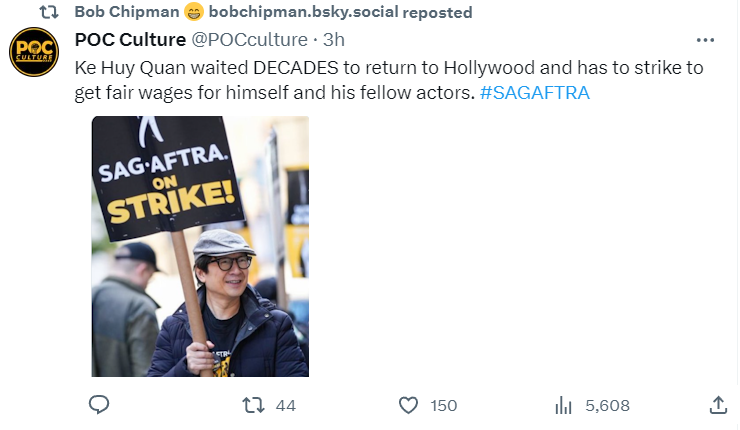Open the POC Culture profile avatar
Viewport: 740px width, 430px height.
point(35,51)
